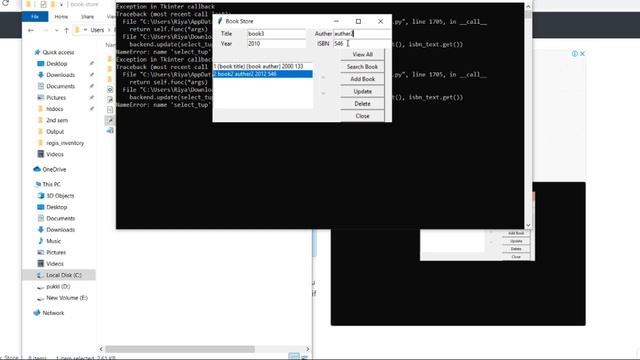Open Documents under Quick access
The image size is (640, 360).
tap(60, 87)
